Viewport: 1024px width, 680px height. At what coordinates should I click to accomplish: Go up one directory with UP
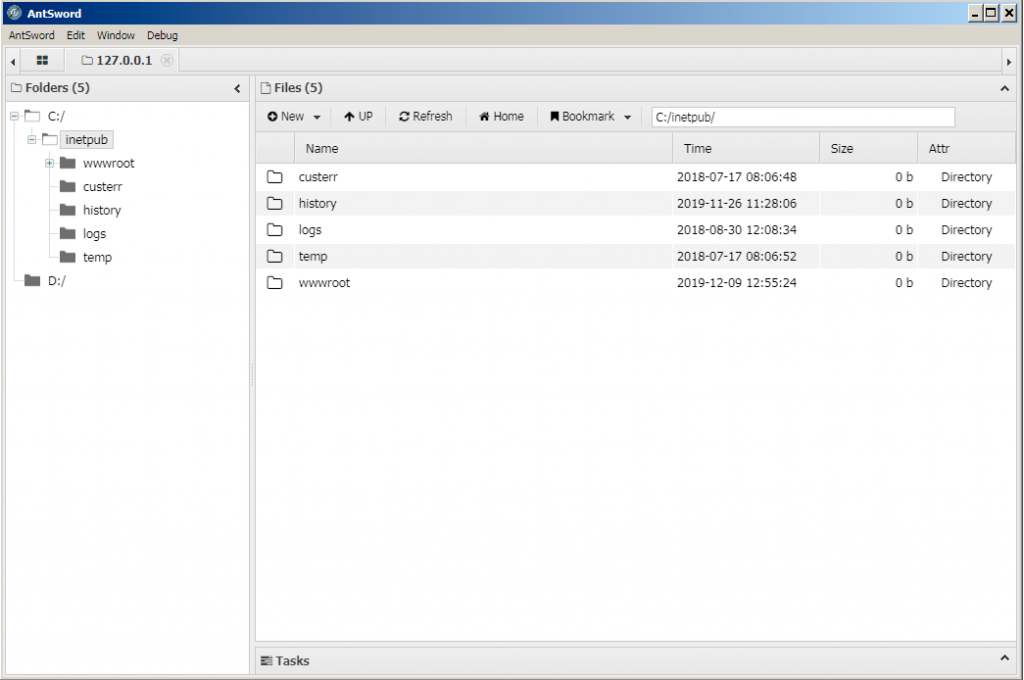[359, 117]
